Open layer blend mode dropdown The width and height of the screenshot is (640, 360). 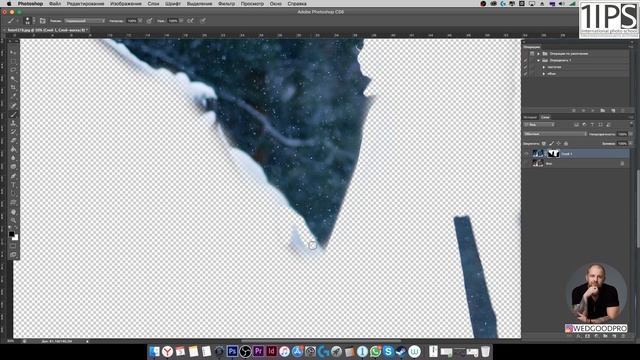tap(556, 134)
